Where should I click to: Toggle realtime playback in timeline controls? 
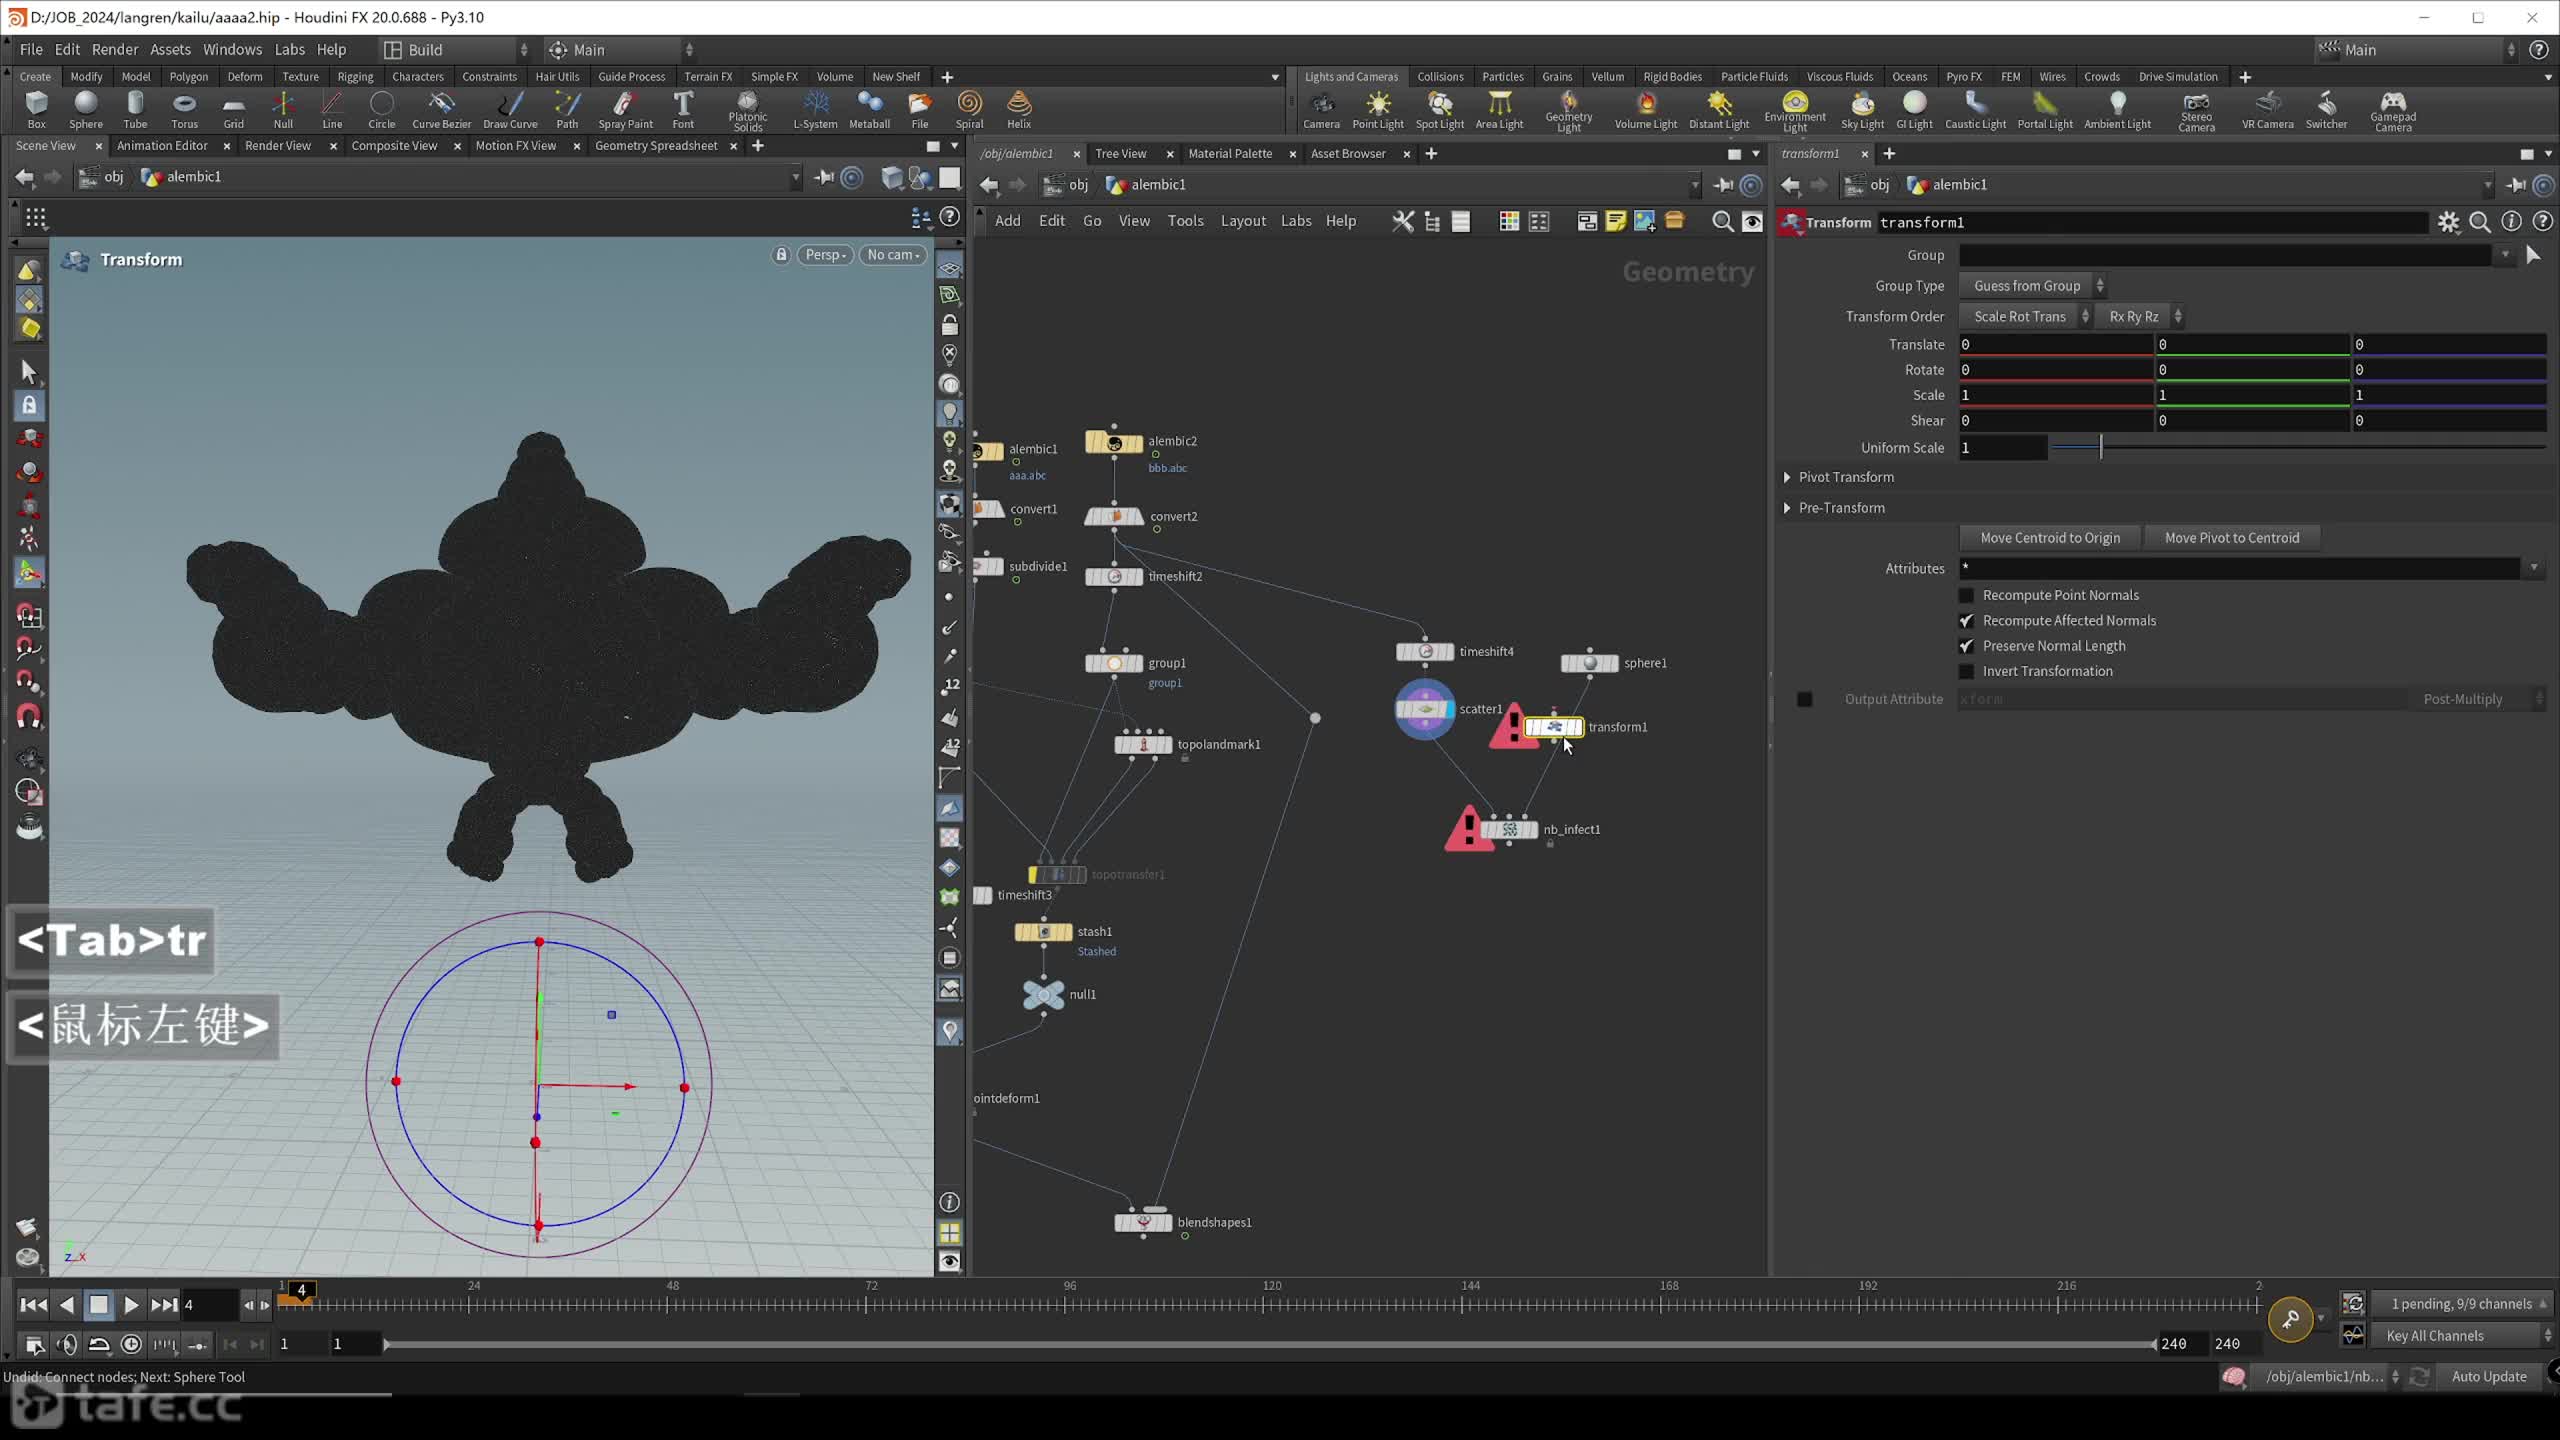(131, 1344)
